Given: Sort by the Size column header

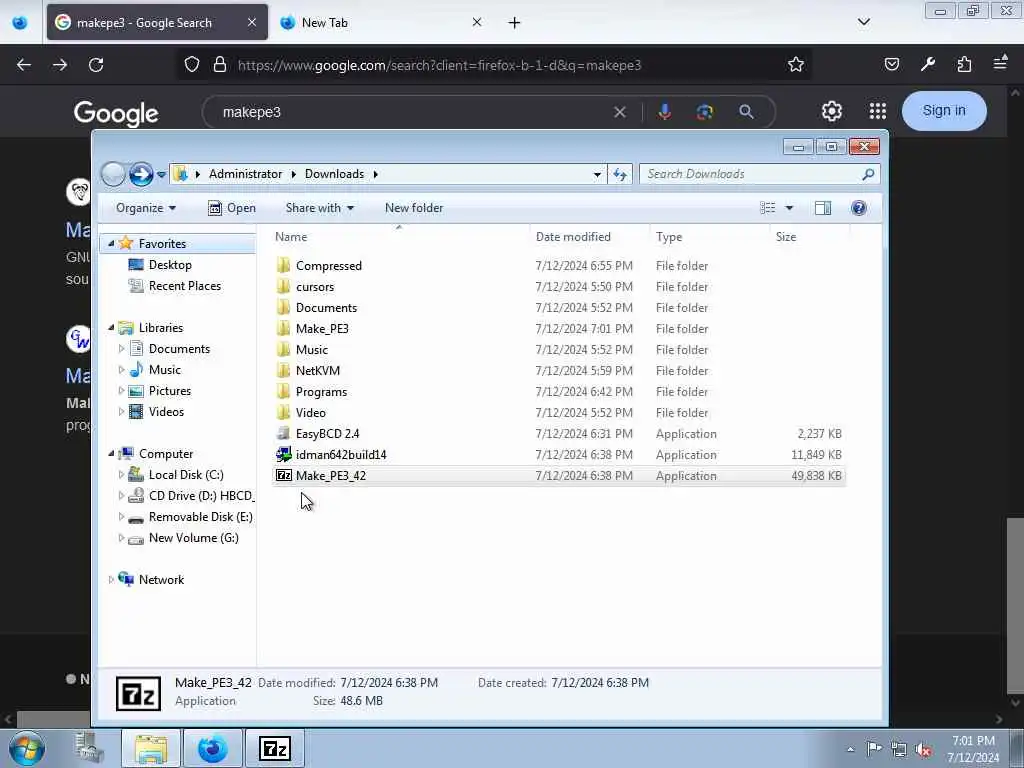Looking at the screenshot, I should pos(809,237).
